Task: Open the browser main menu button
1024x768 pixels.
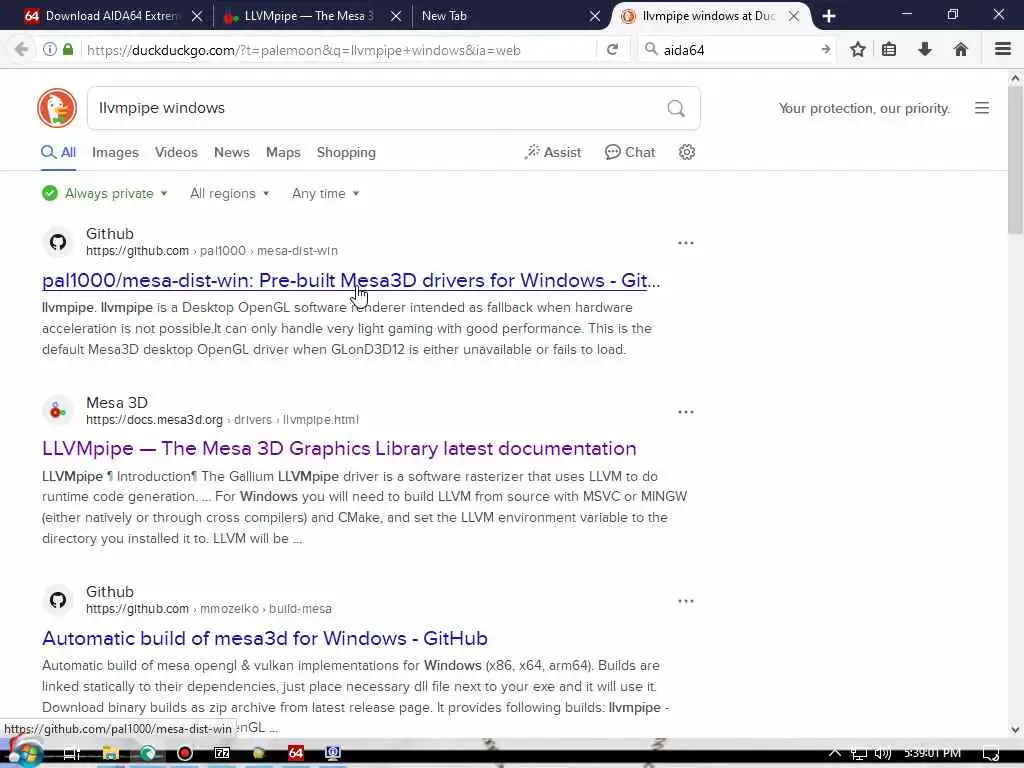Action: point(1002,50)
